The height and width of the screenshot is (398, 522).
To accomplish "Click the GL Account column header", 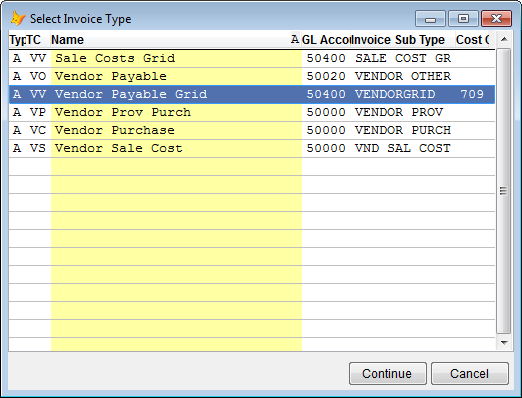I will (x=326, y=40).
